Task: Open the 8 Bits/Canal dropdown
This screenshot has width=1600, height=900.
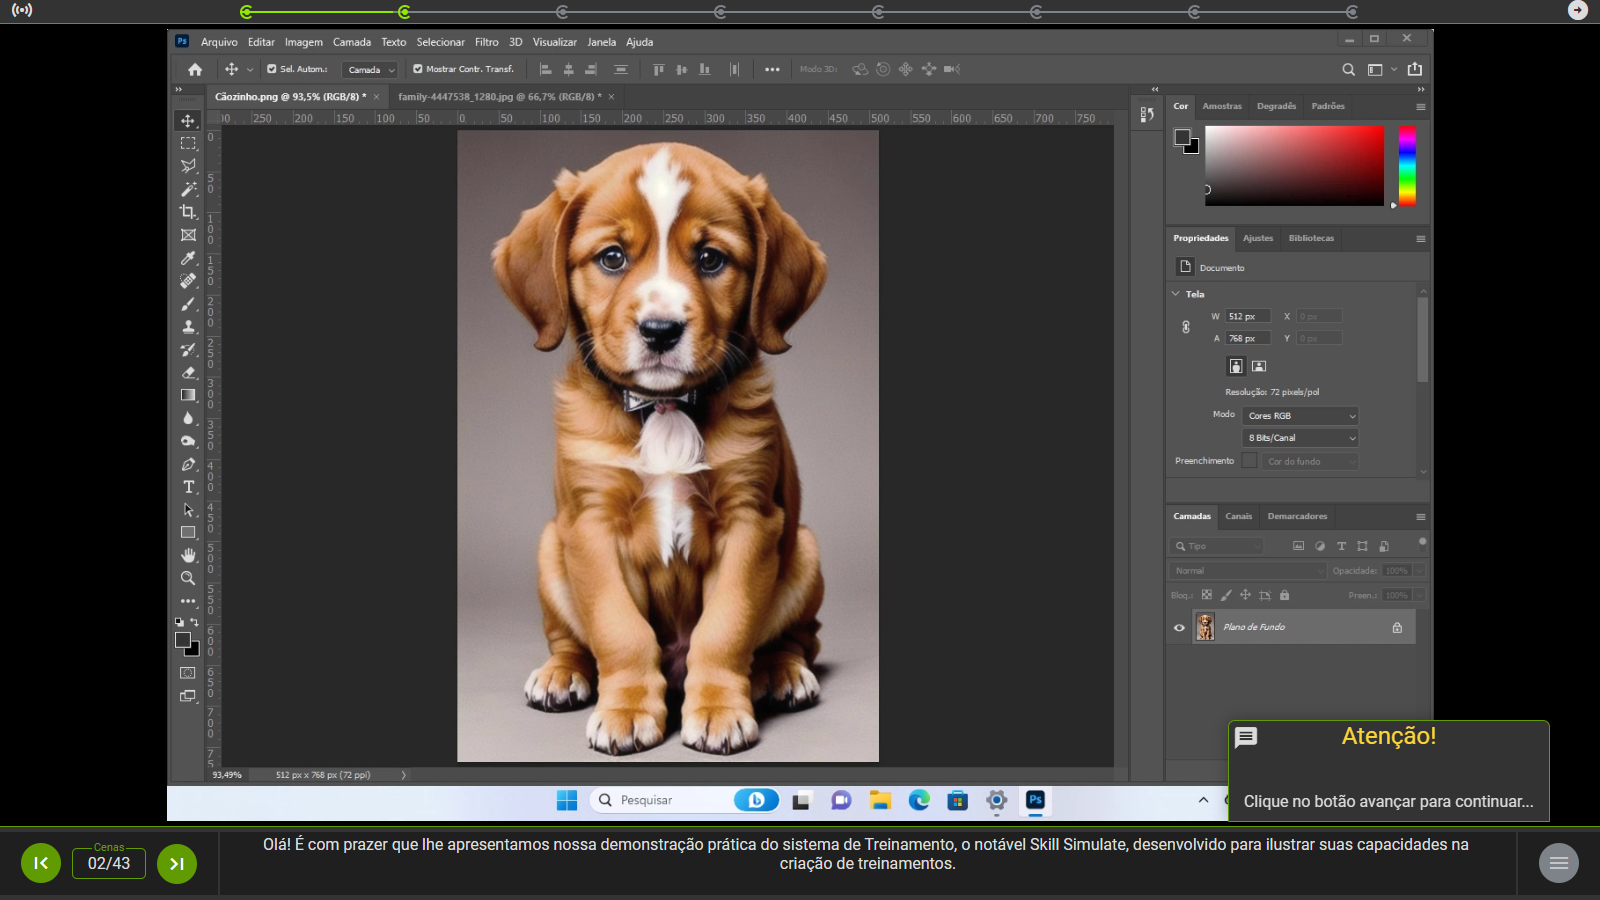Action: pos(1301,438)
